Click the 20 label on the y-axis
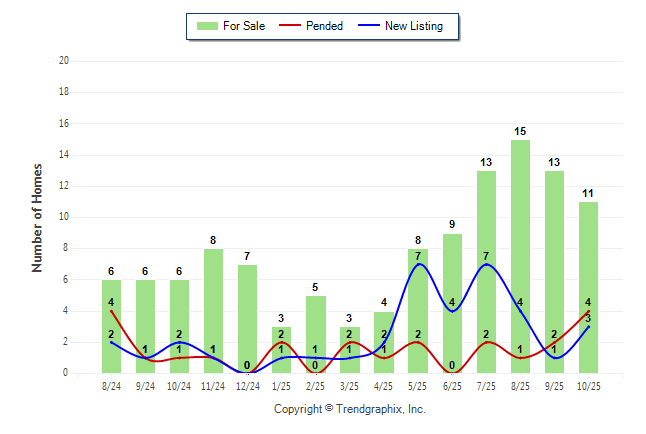This screenshot has width=646, height=434. pyautogui.click(x=63, y=61)
